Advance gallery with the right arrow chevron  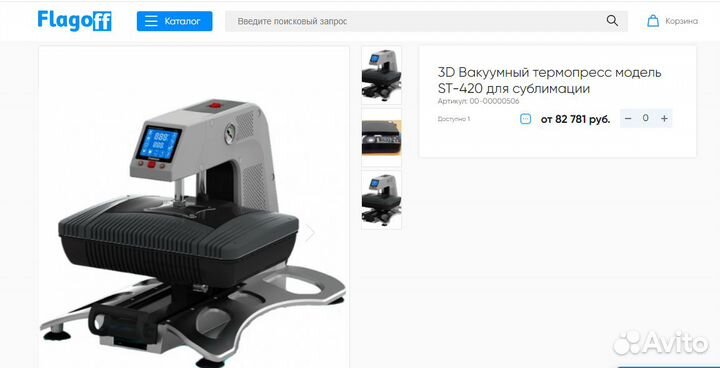pyautogui.click(x=310, y=232)
